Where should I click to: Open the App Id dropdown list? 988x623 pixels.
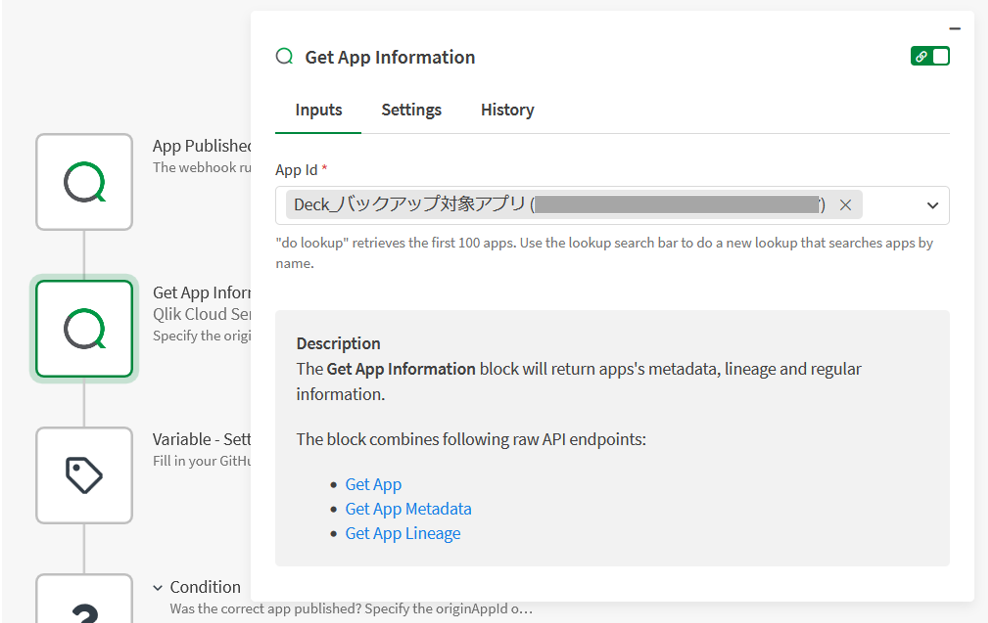(932, 204)
